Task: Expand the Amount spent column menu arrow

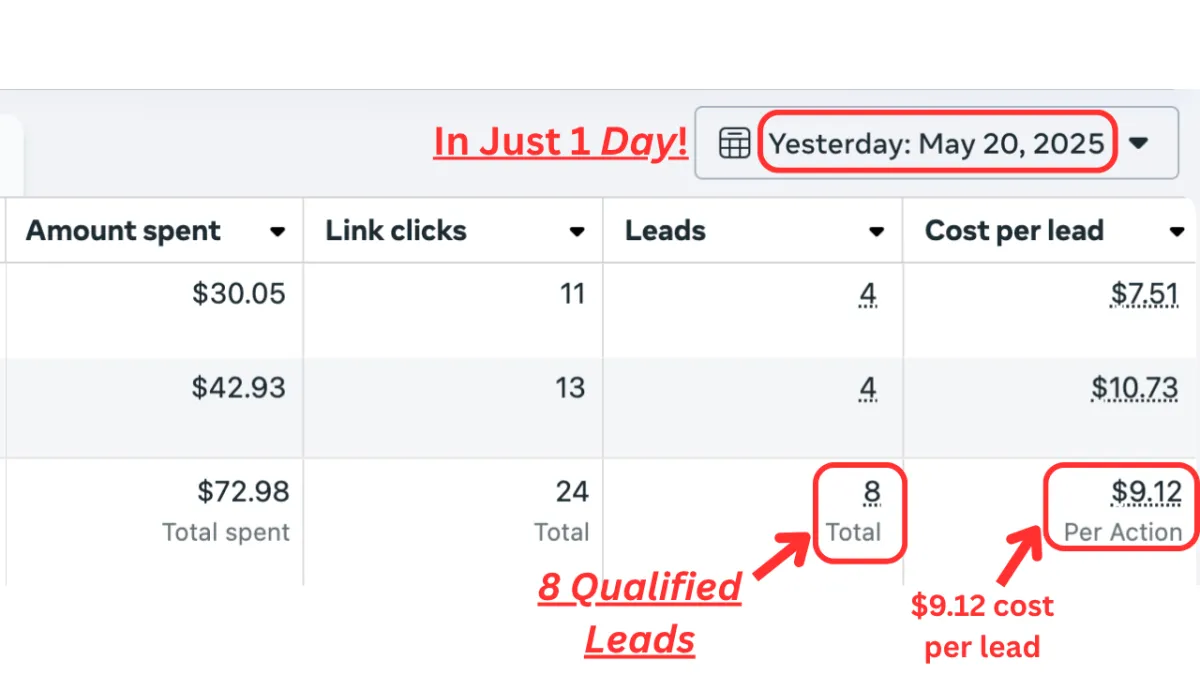Action: [277, 232]
